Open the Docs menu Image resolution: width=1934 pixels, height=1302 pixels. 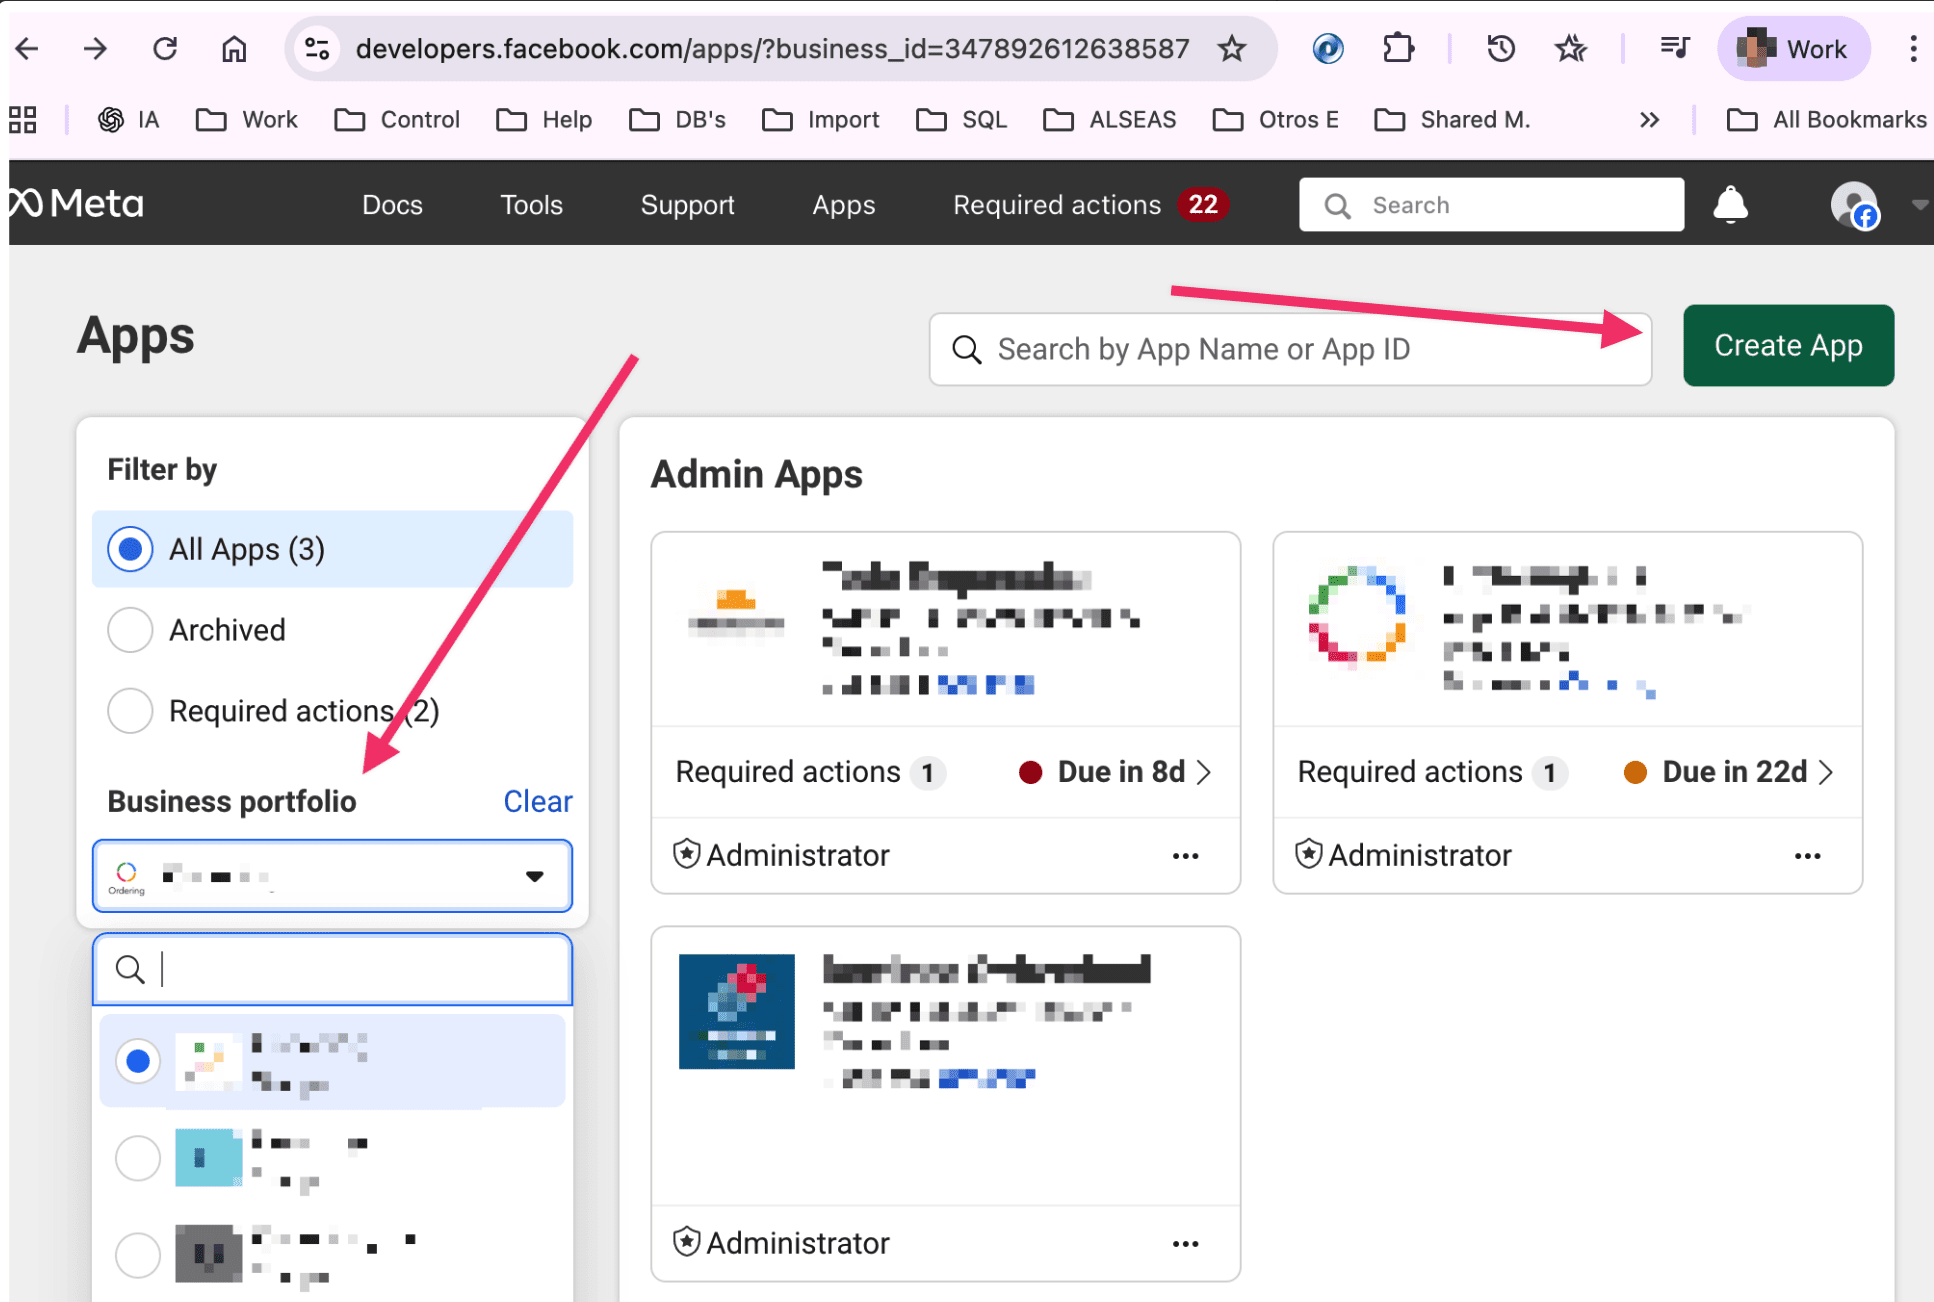coord(392,205)
